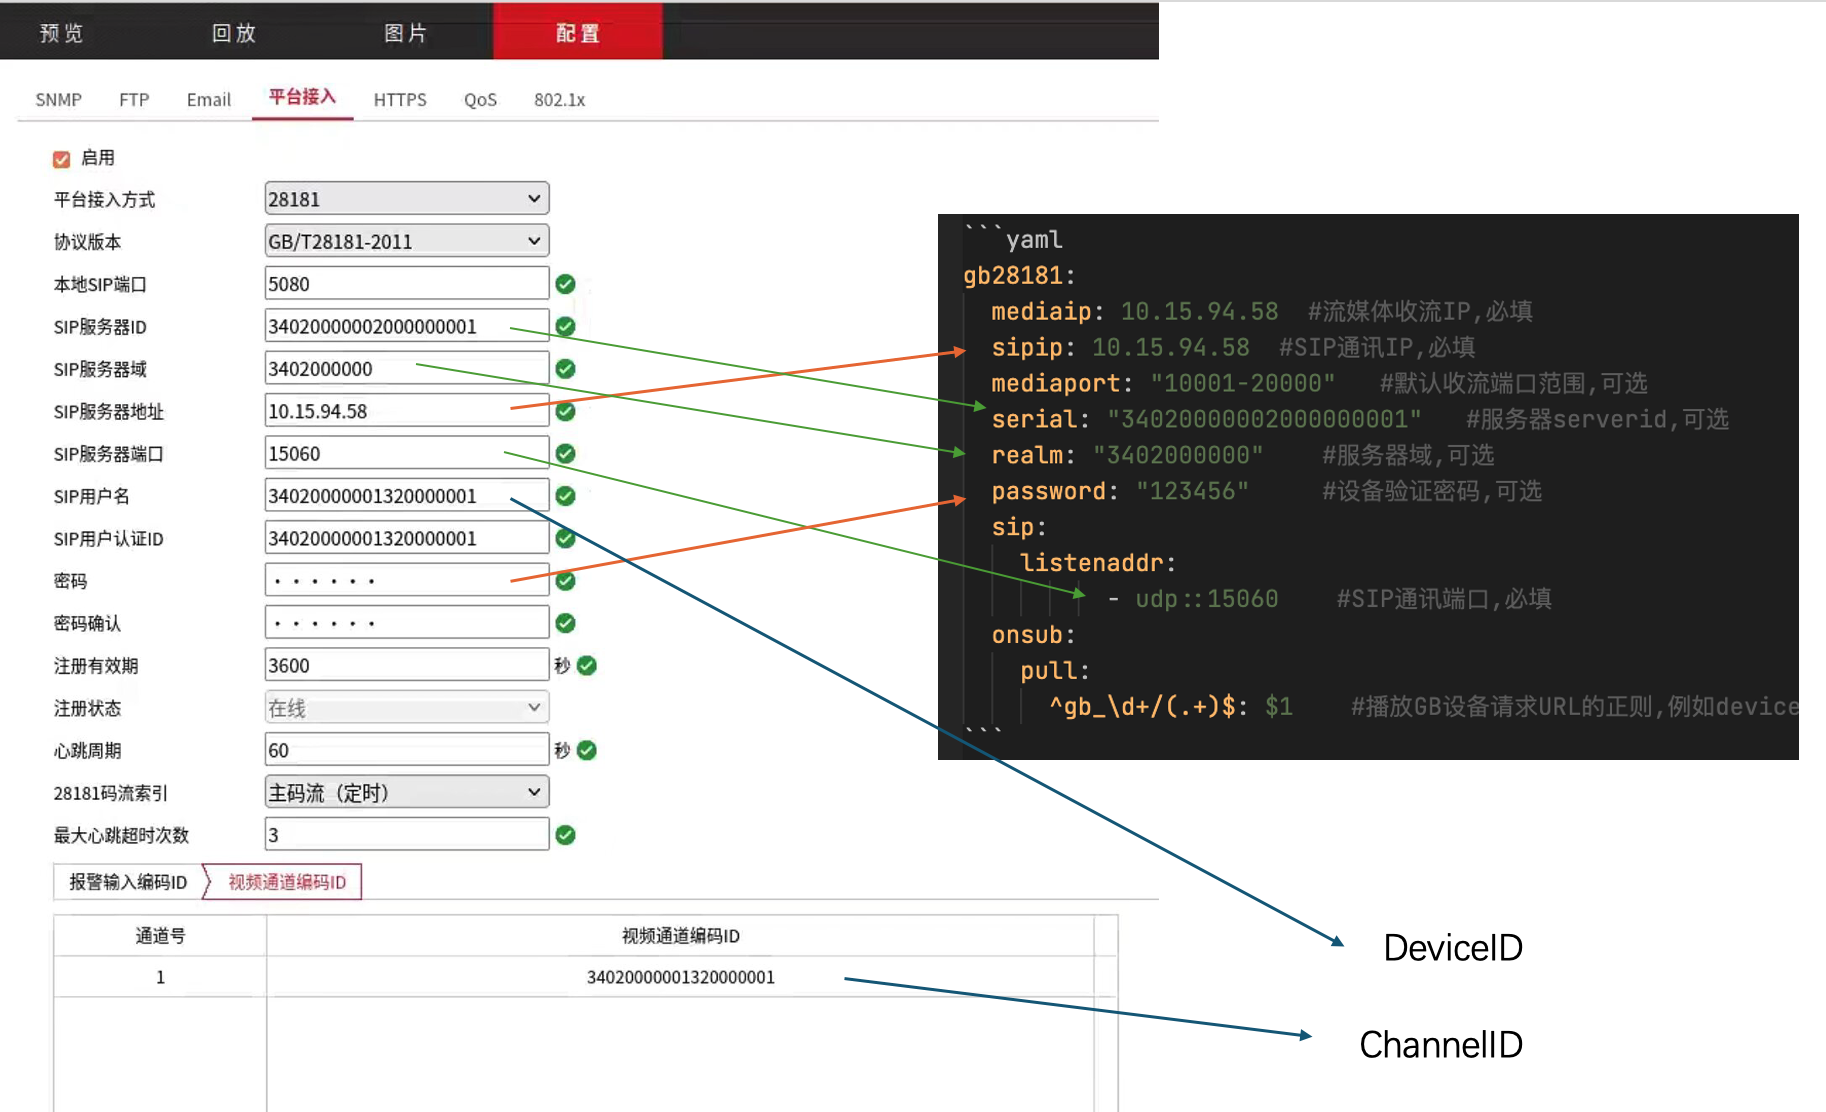Image resolution: width=1826 pixels, height=1112 pixels.
Task: Click the SIP服务器地址 input field
Action: tap(406, 411)
